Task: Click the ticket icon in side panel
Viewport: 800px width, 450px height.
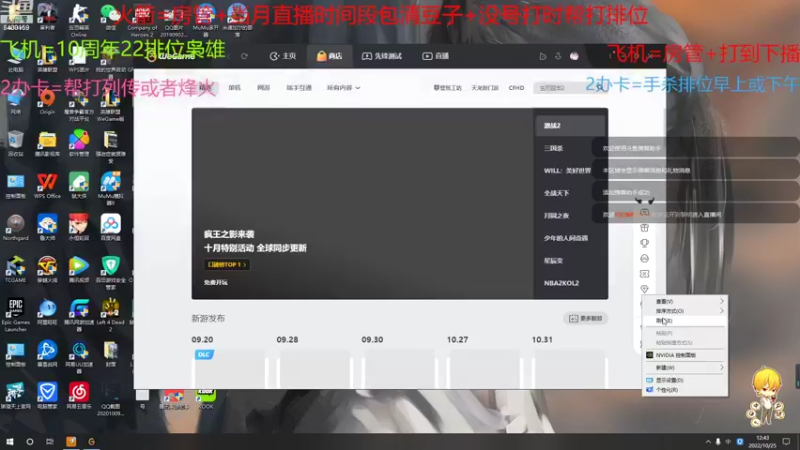Action: coord(644,274)
